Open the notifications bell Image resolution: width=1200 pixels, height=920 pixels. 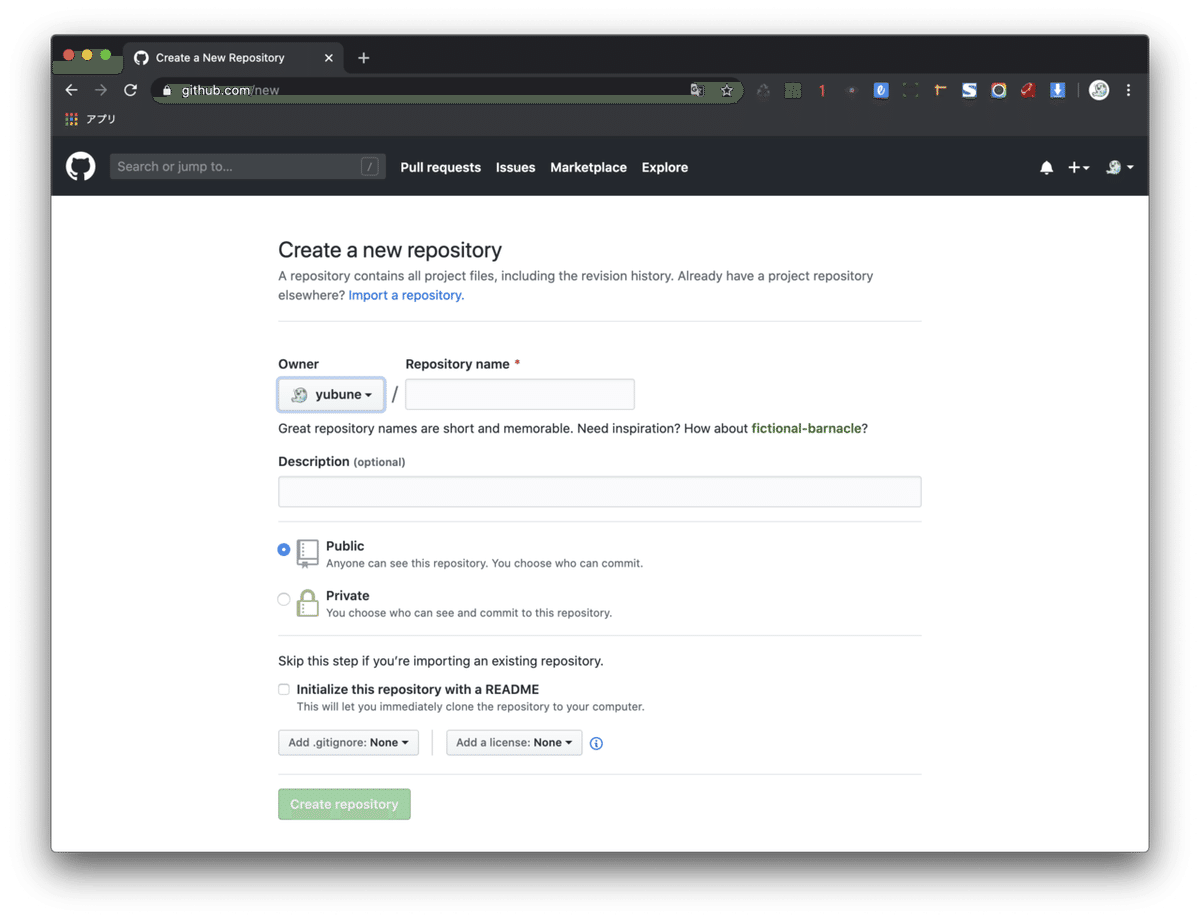pyautogui.click(x=1046, y=168)
